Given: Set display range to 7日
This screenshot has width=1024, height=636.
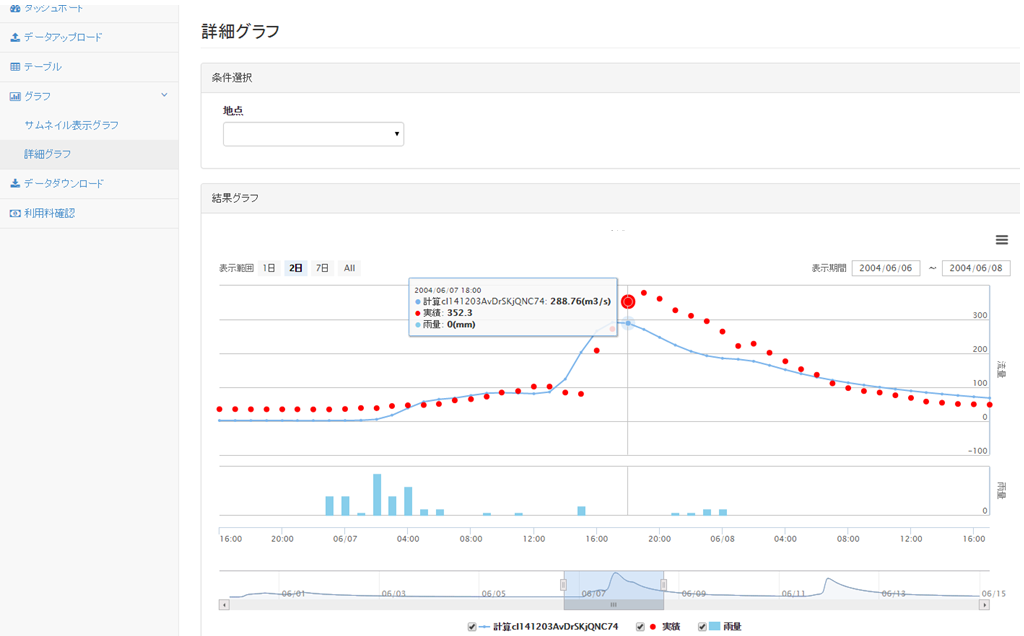Looking at the screenshot, I should point(322,268).
